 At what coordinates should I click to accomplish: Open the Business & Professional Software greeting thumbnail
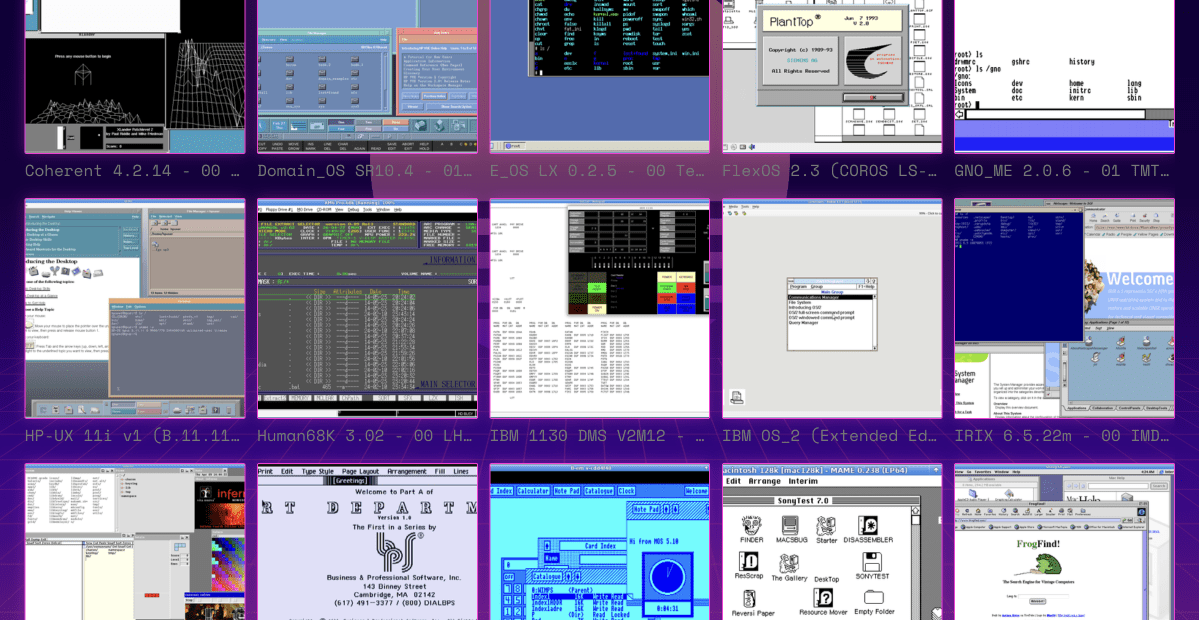(x=368, y=542)
